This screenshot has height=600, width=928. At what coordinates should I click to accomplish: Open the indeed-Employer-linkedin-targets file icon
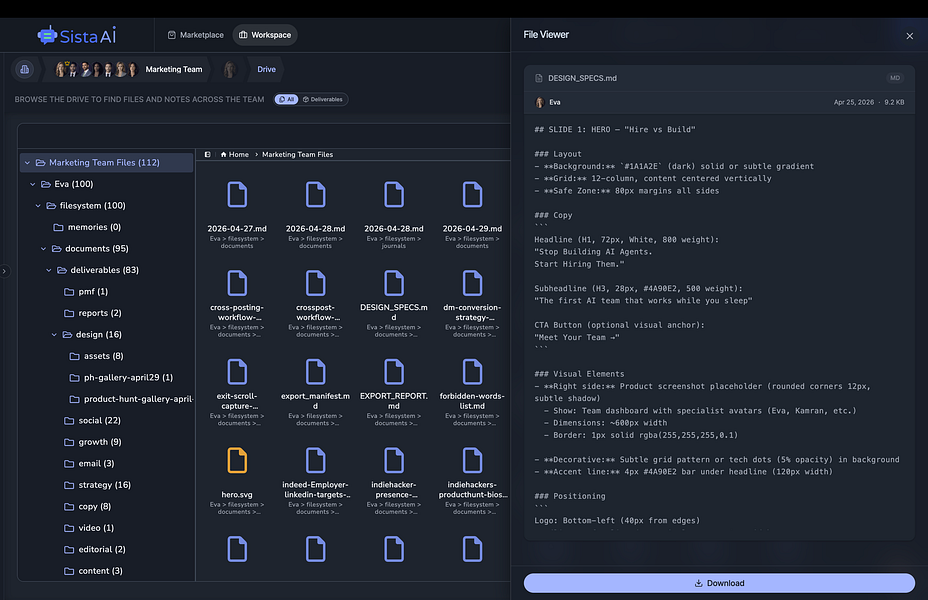pyautogui.click(x=315, y=460)
